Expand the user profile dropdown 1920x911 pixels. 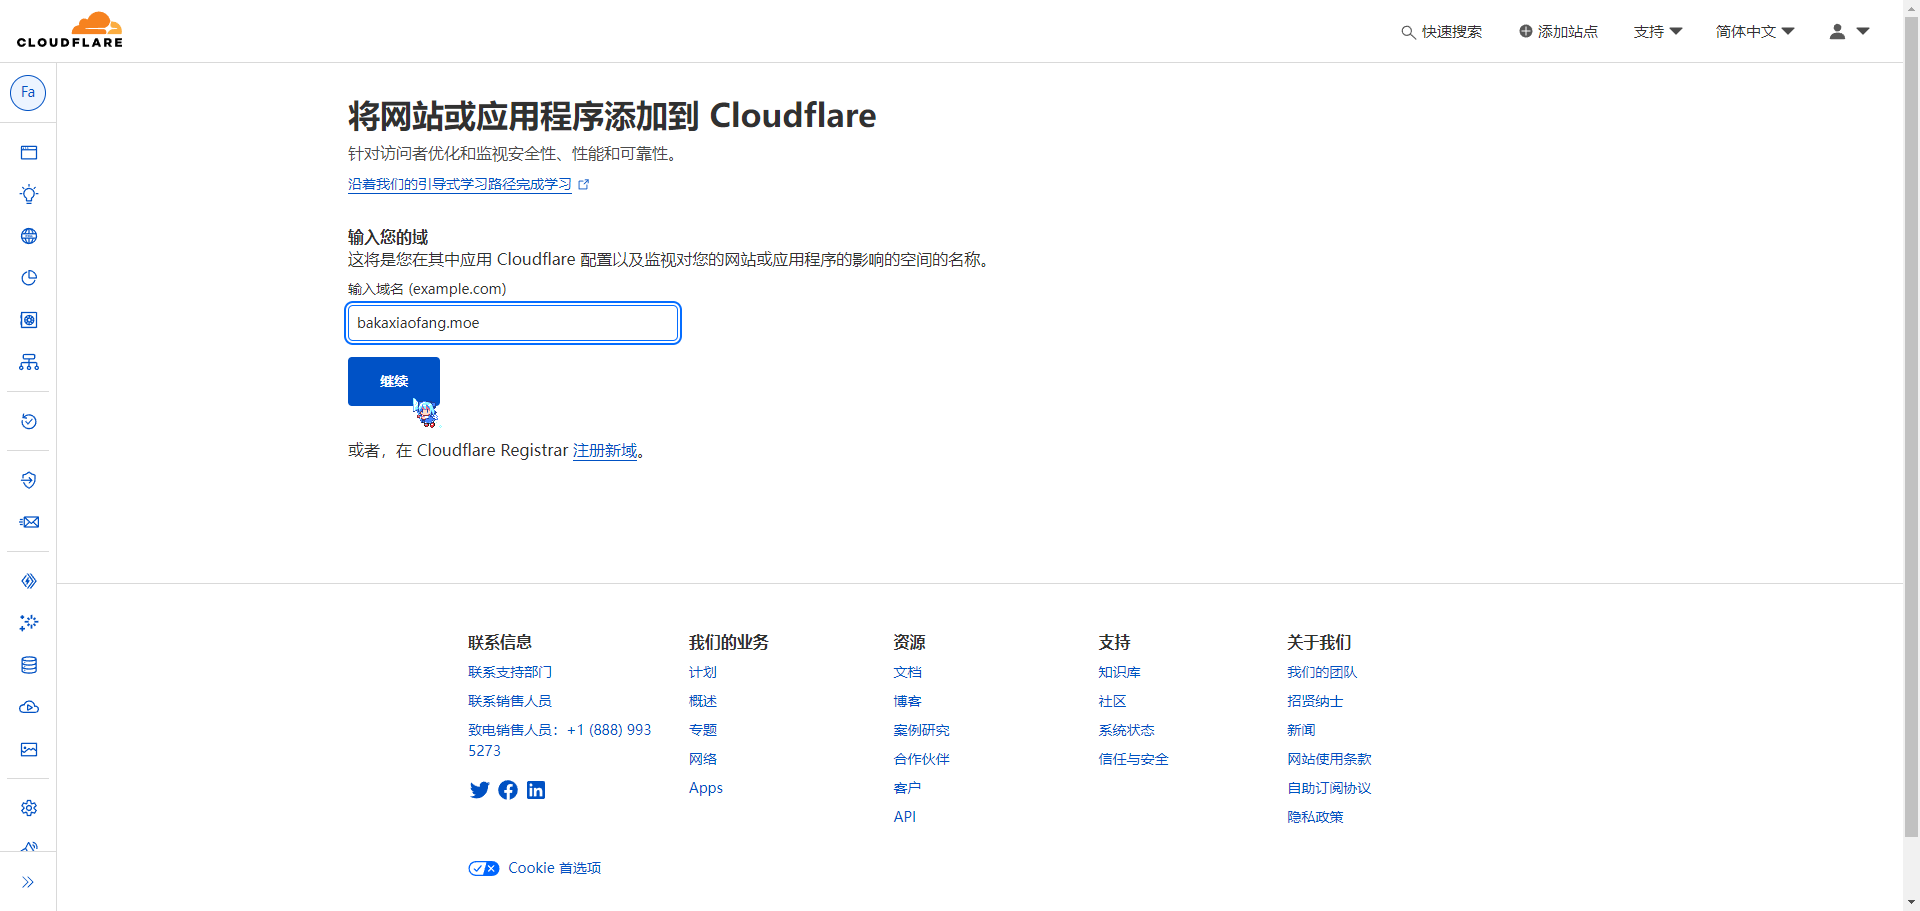pos(1849,32)
